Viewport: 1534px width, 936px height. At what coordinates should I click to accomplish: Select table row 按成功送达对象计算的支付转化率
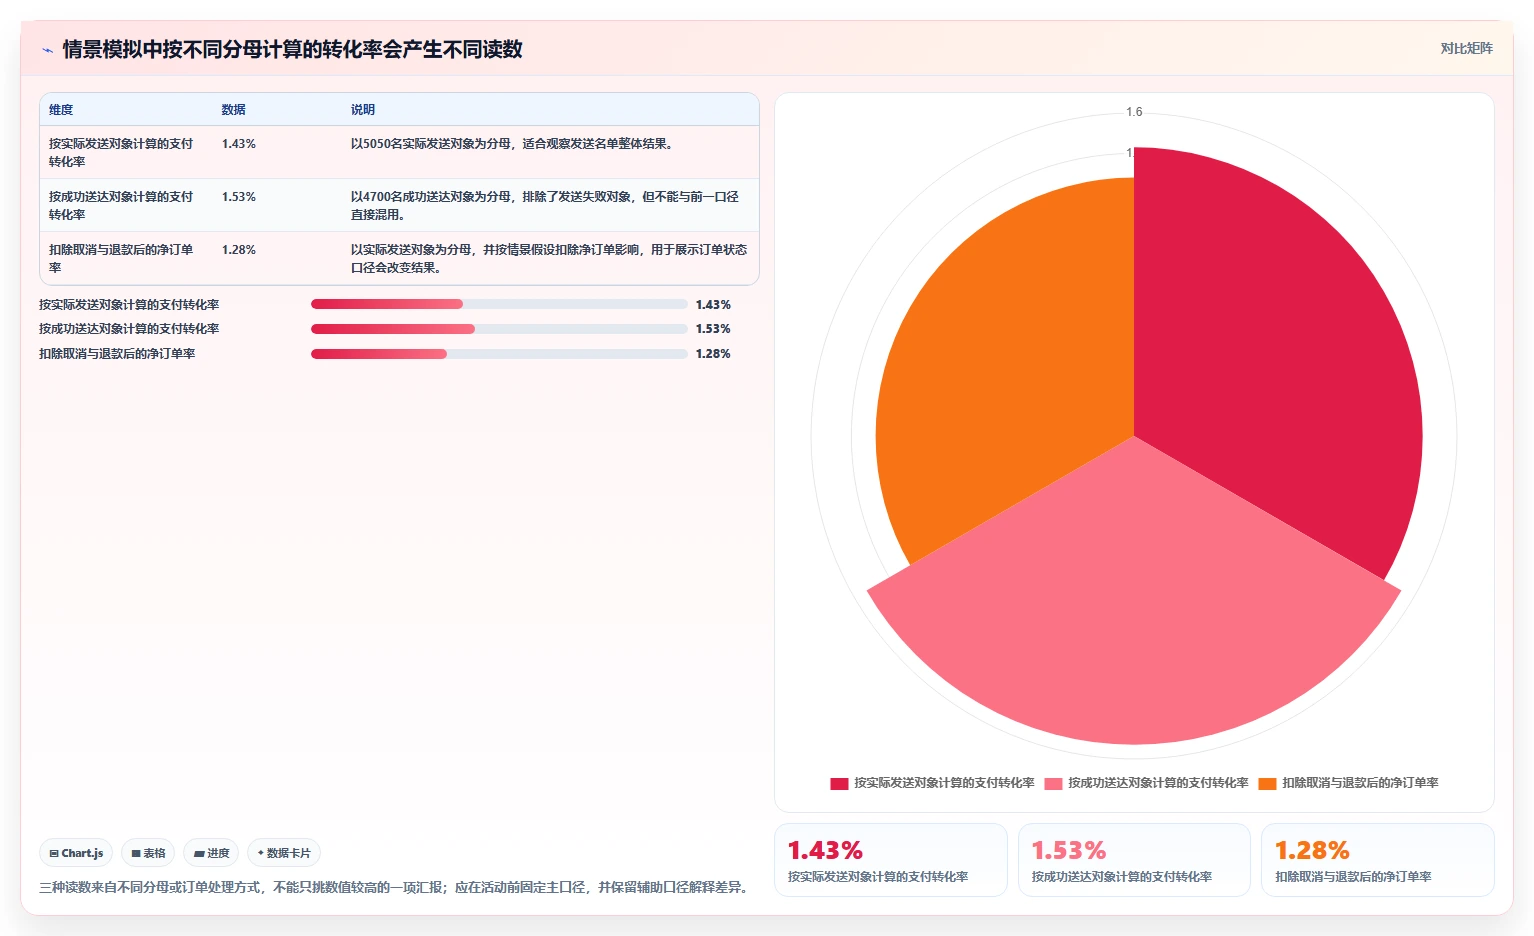[x=399, y=205]
